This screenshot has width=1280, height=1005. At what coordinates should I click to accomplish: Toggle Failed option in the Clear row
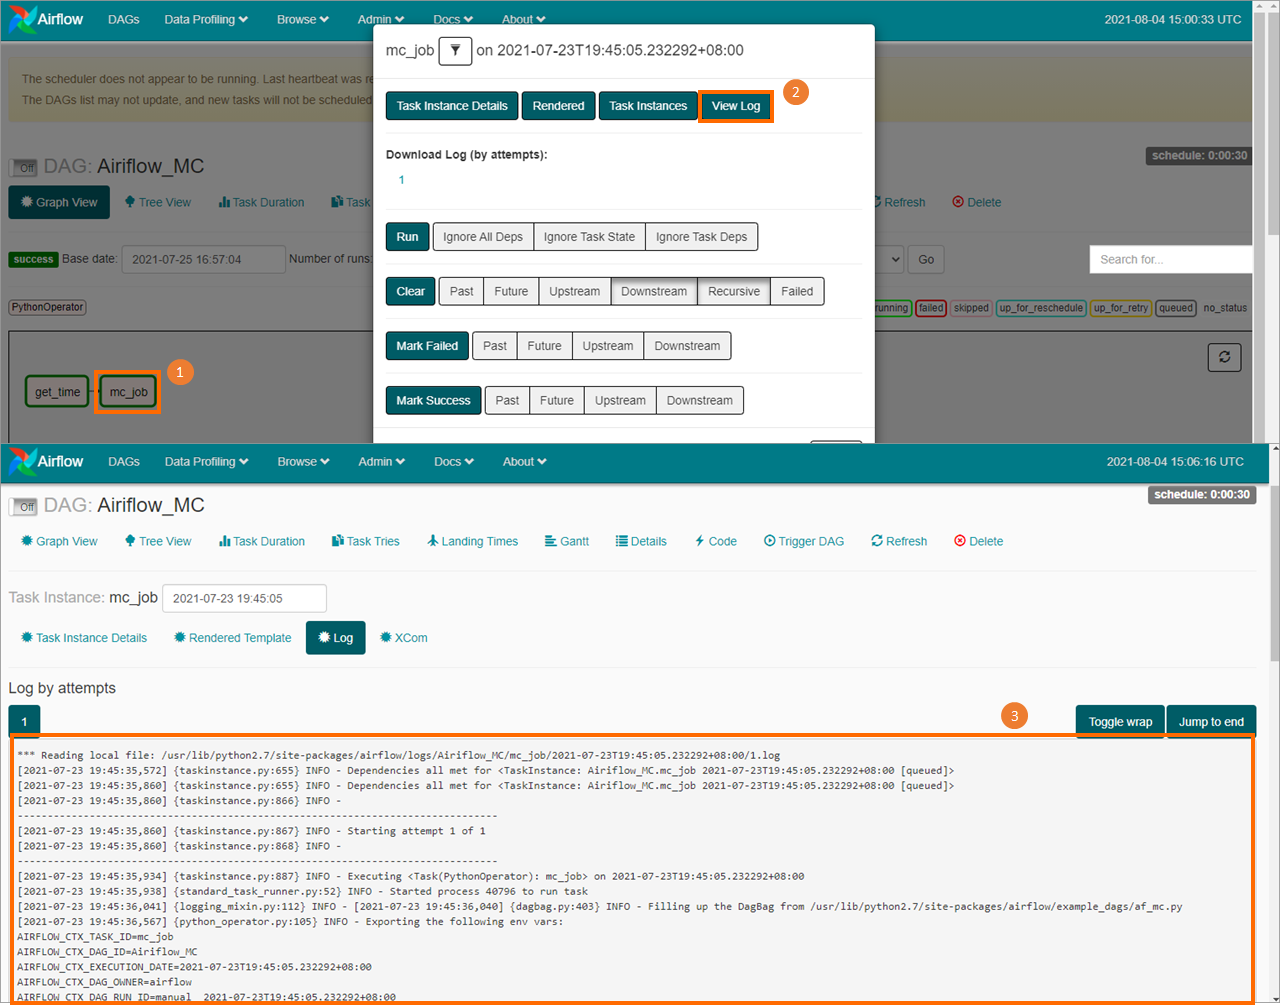pos(797,291)
